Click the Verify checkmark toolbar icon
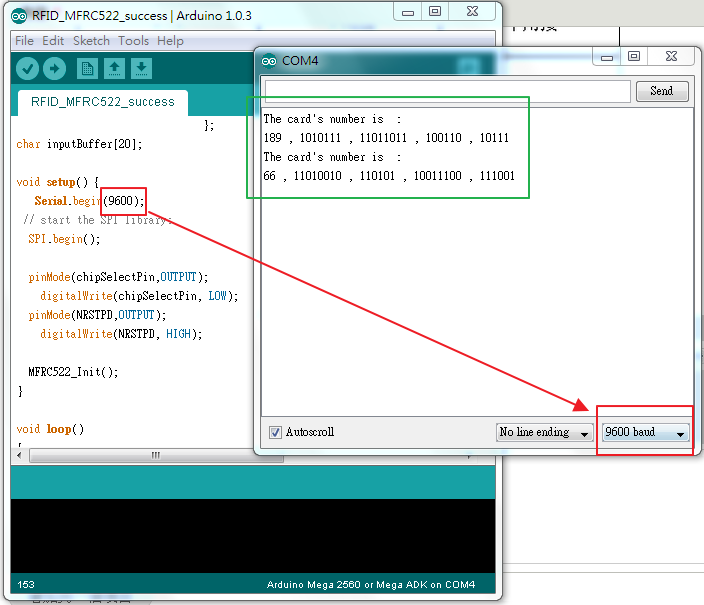This screenshot has width=704, height=605. tap(27, 69)
